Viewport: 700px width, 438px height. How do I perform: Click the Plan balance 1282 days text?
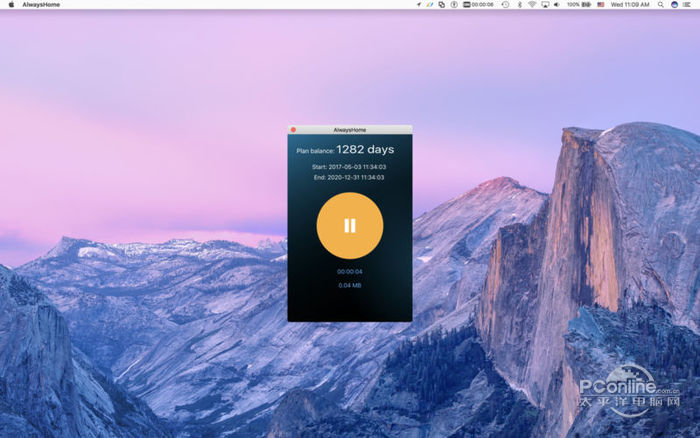[345, 150]
